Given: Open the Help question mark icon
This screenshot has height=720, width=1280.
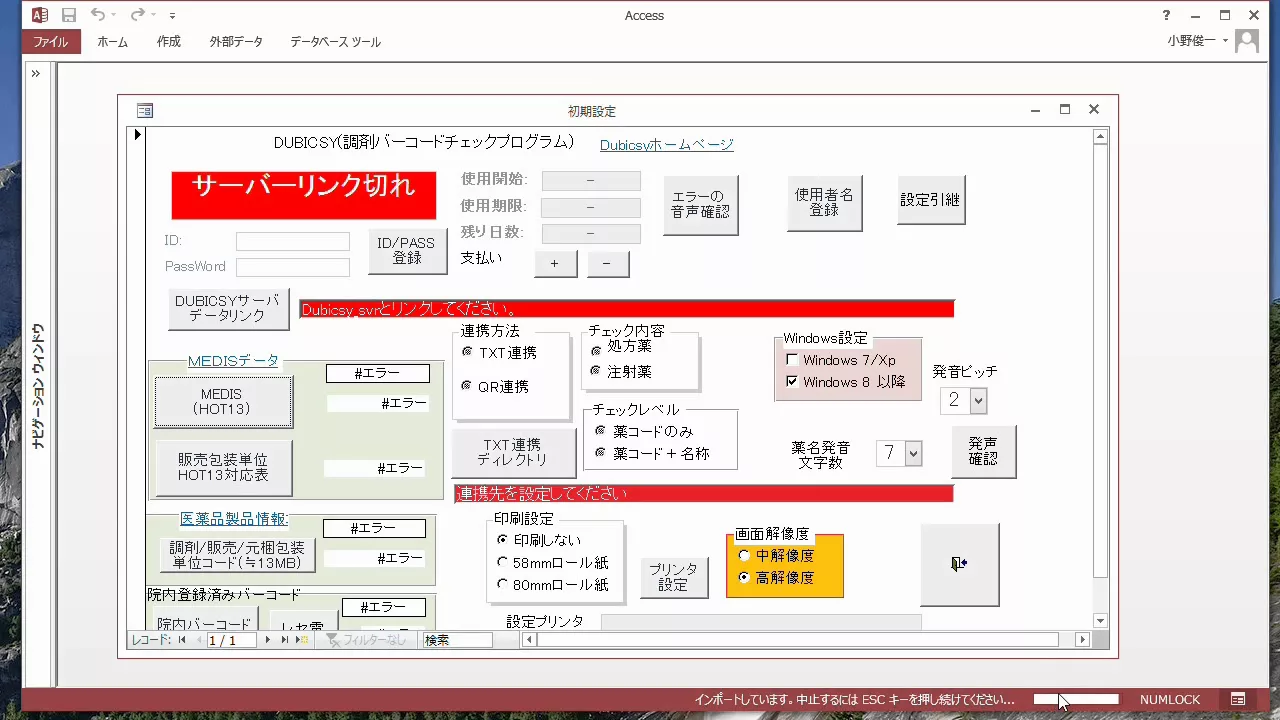Looking at the screenshot, I should (x=1166, y=15).
